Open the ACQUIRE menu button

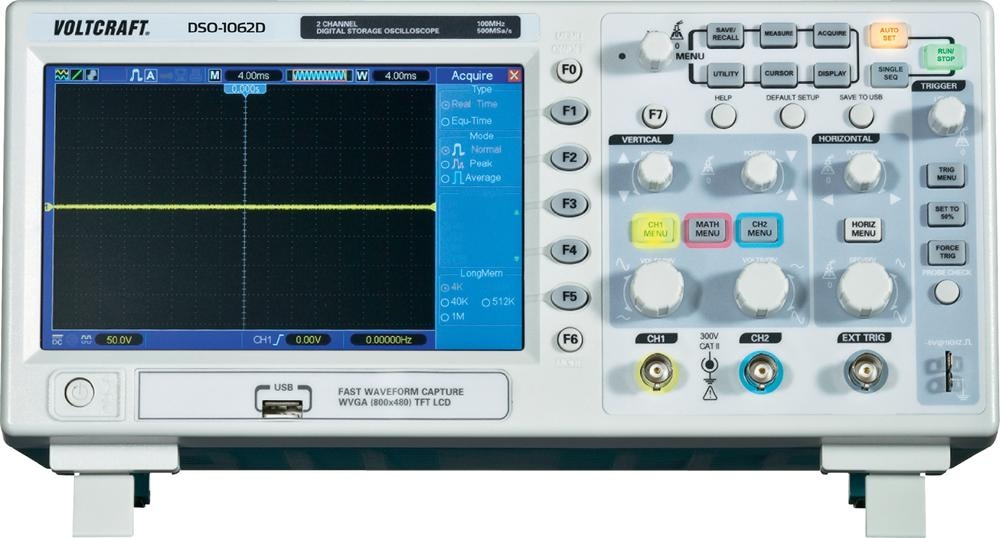click(832, 34)
